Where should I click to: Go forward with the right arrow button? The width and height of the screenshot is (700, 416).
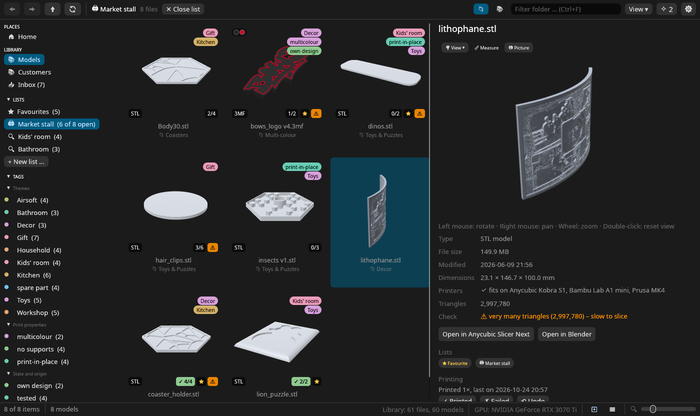coord(32,9)
